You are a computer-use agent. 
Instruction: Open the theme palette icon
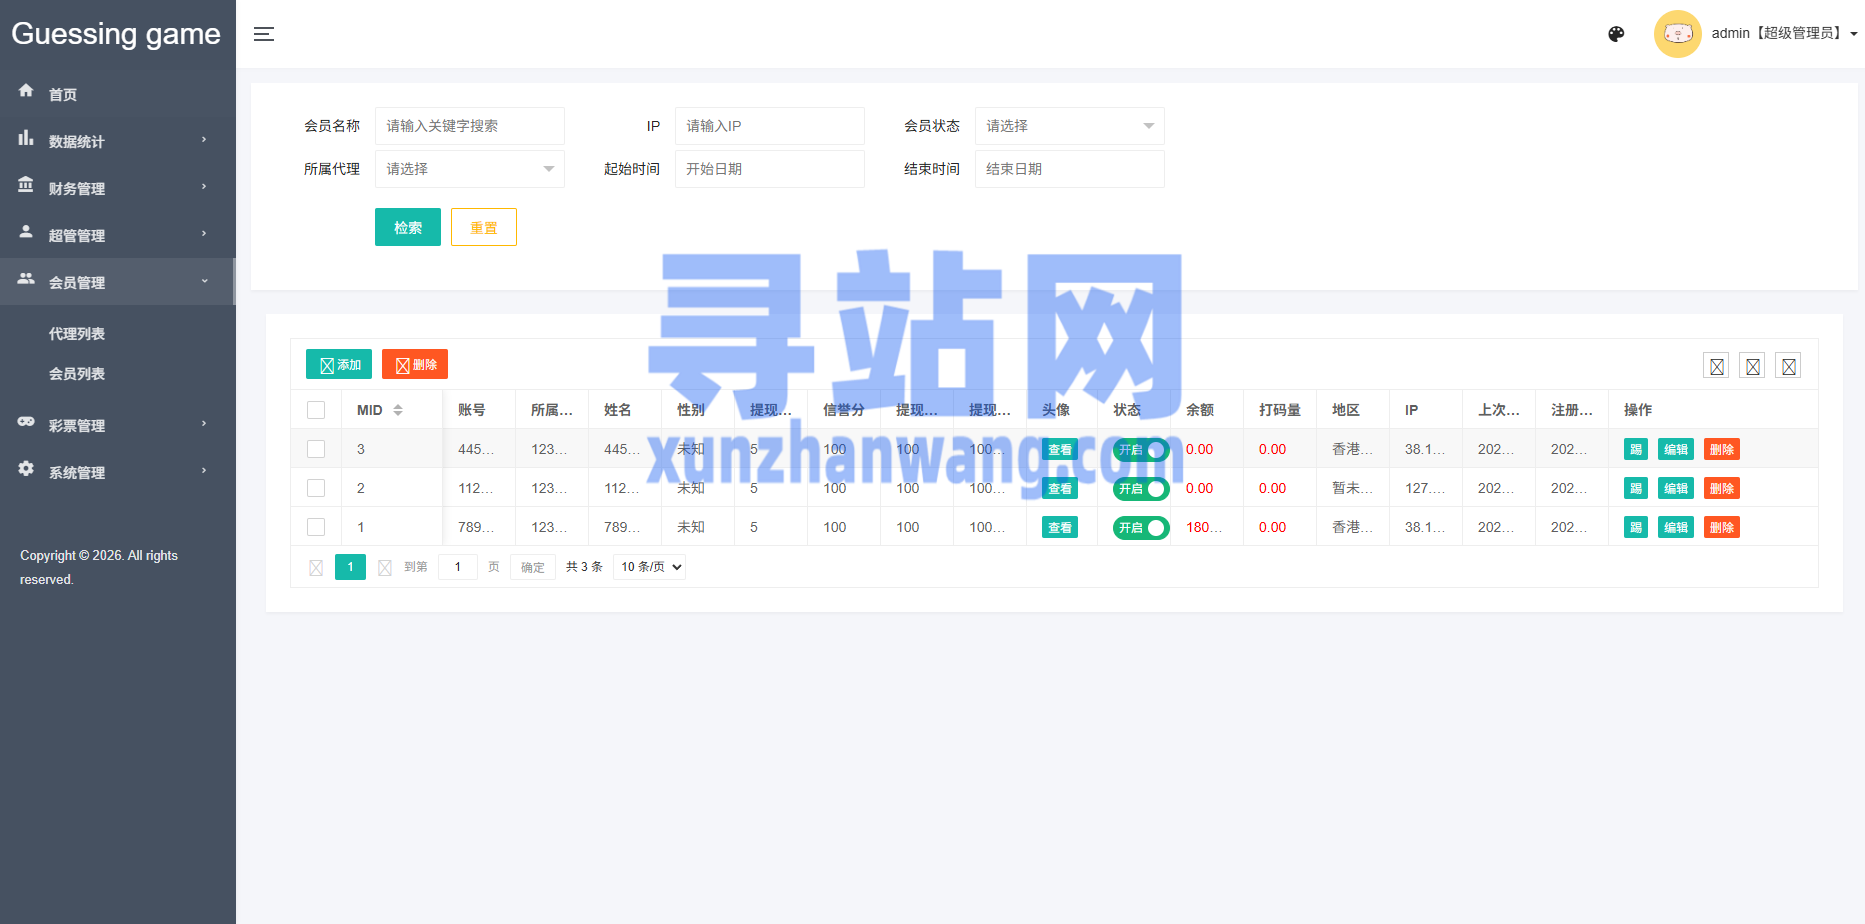coord(1616,34)
